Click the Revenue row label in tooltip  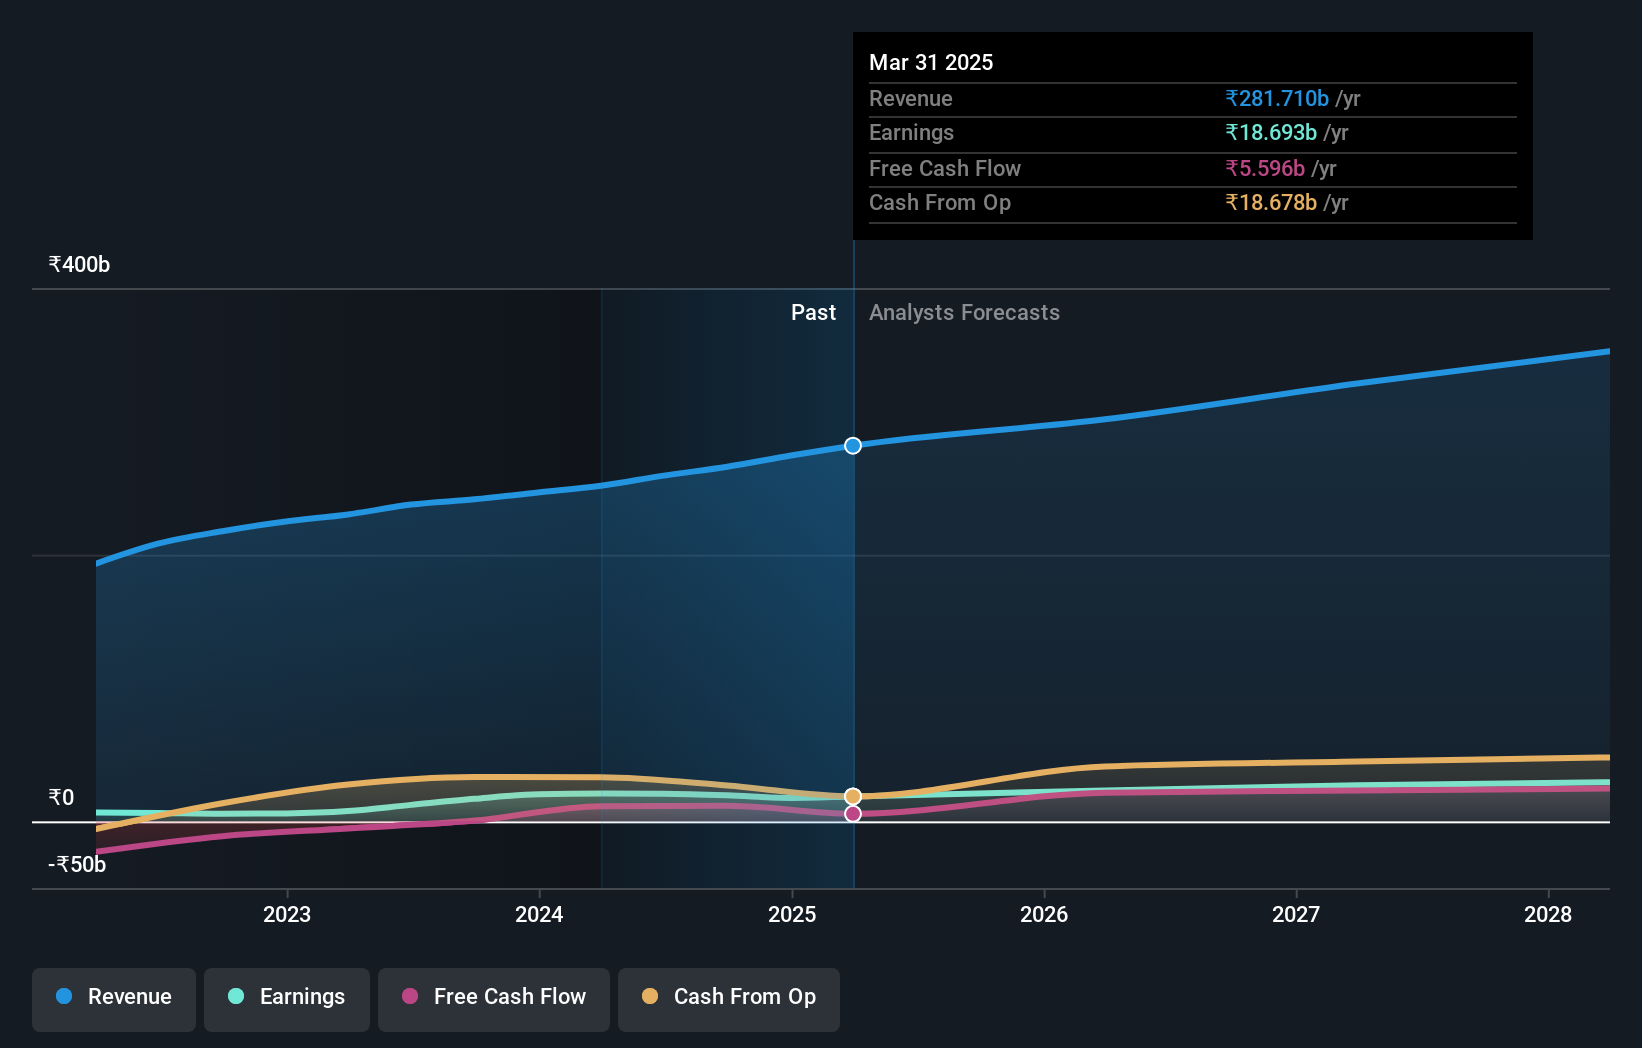tap(910, 98)
